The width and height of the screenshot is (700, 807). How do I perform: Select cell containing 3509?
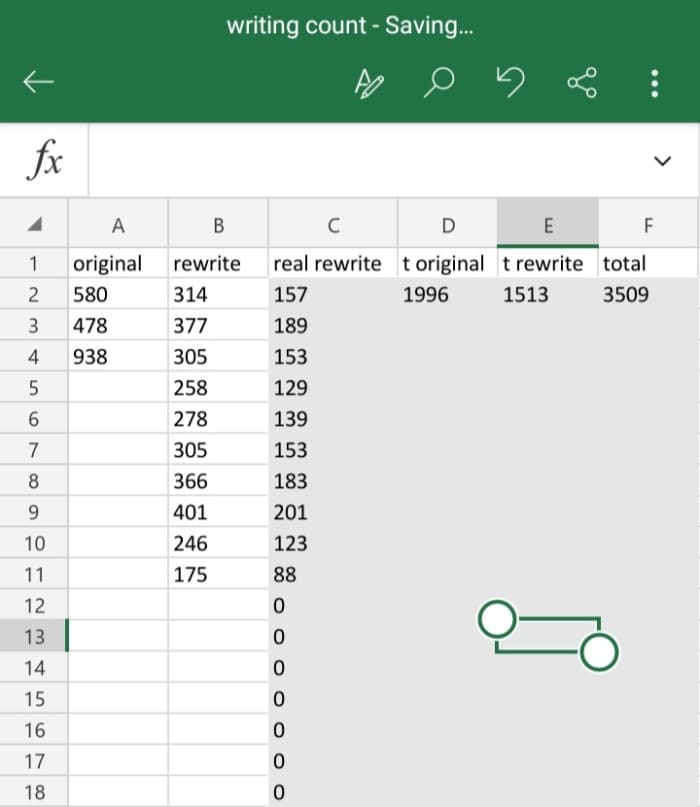coord(648,294)
